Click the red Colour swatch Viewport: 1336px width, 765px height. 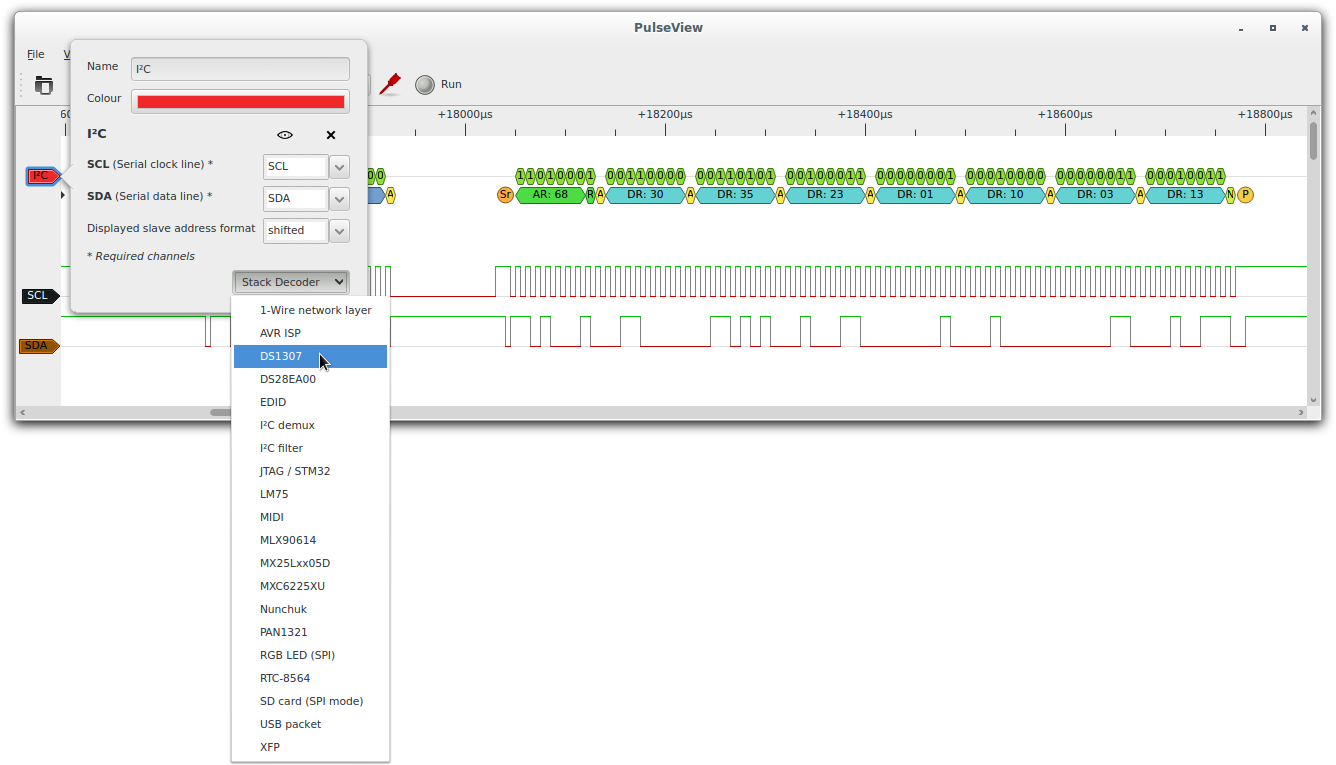[240, 102]
